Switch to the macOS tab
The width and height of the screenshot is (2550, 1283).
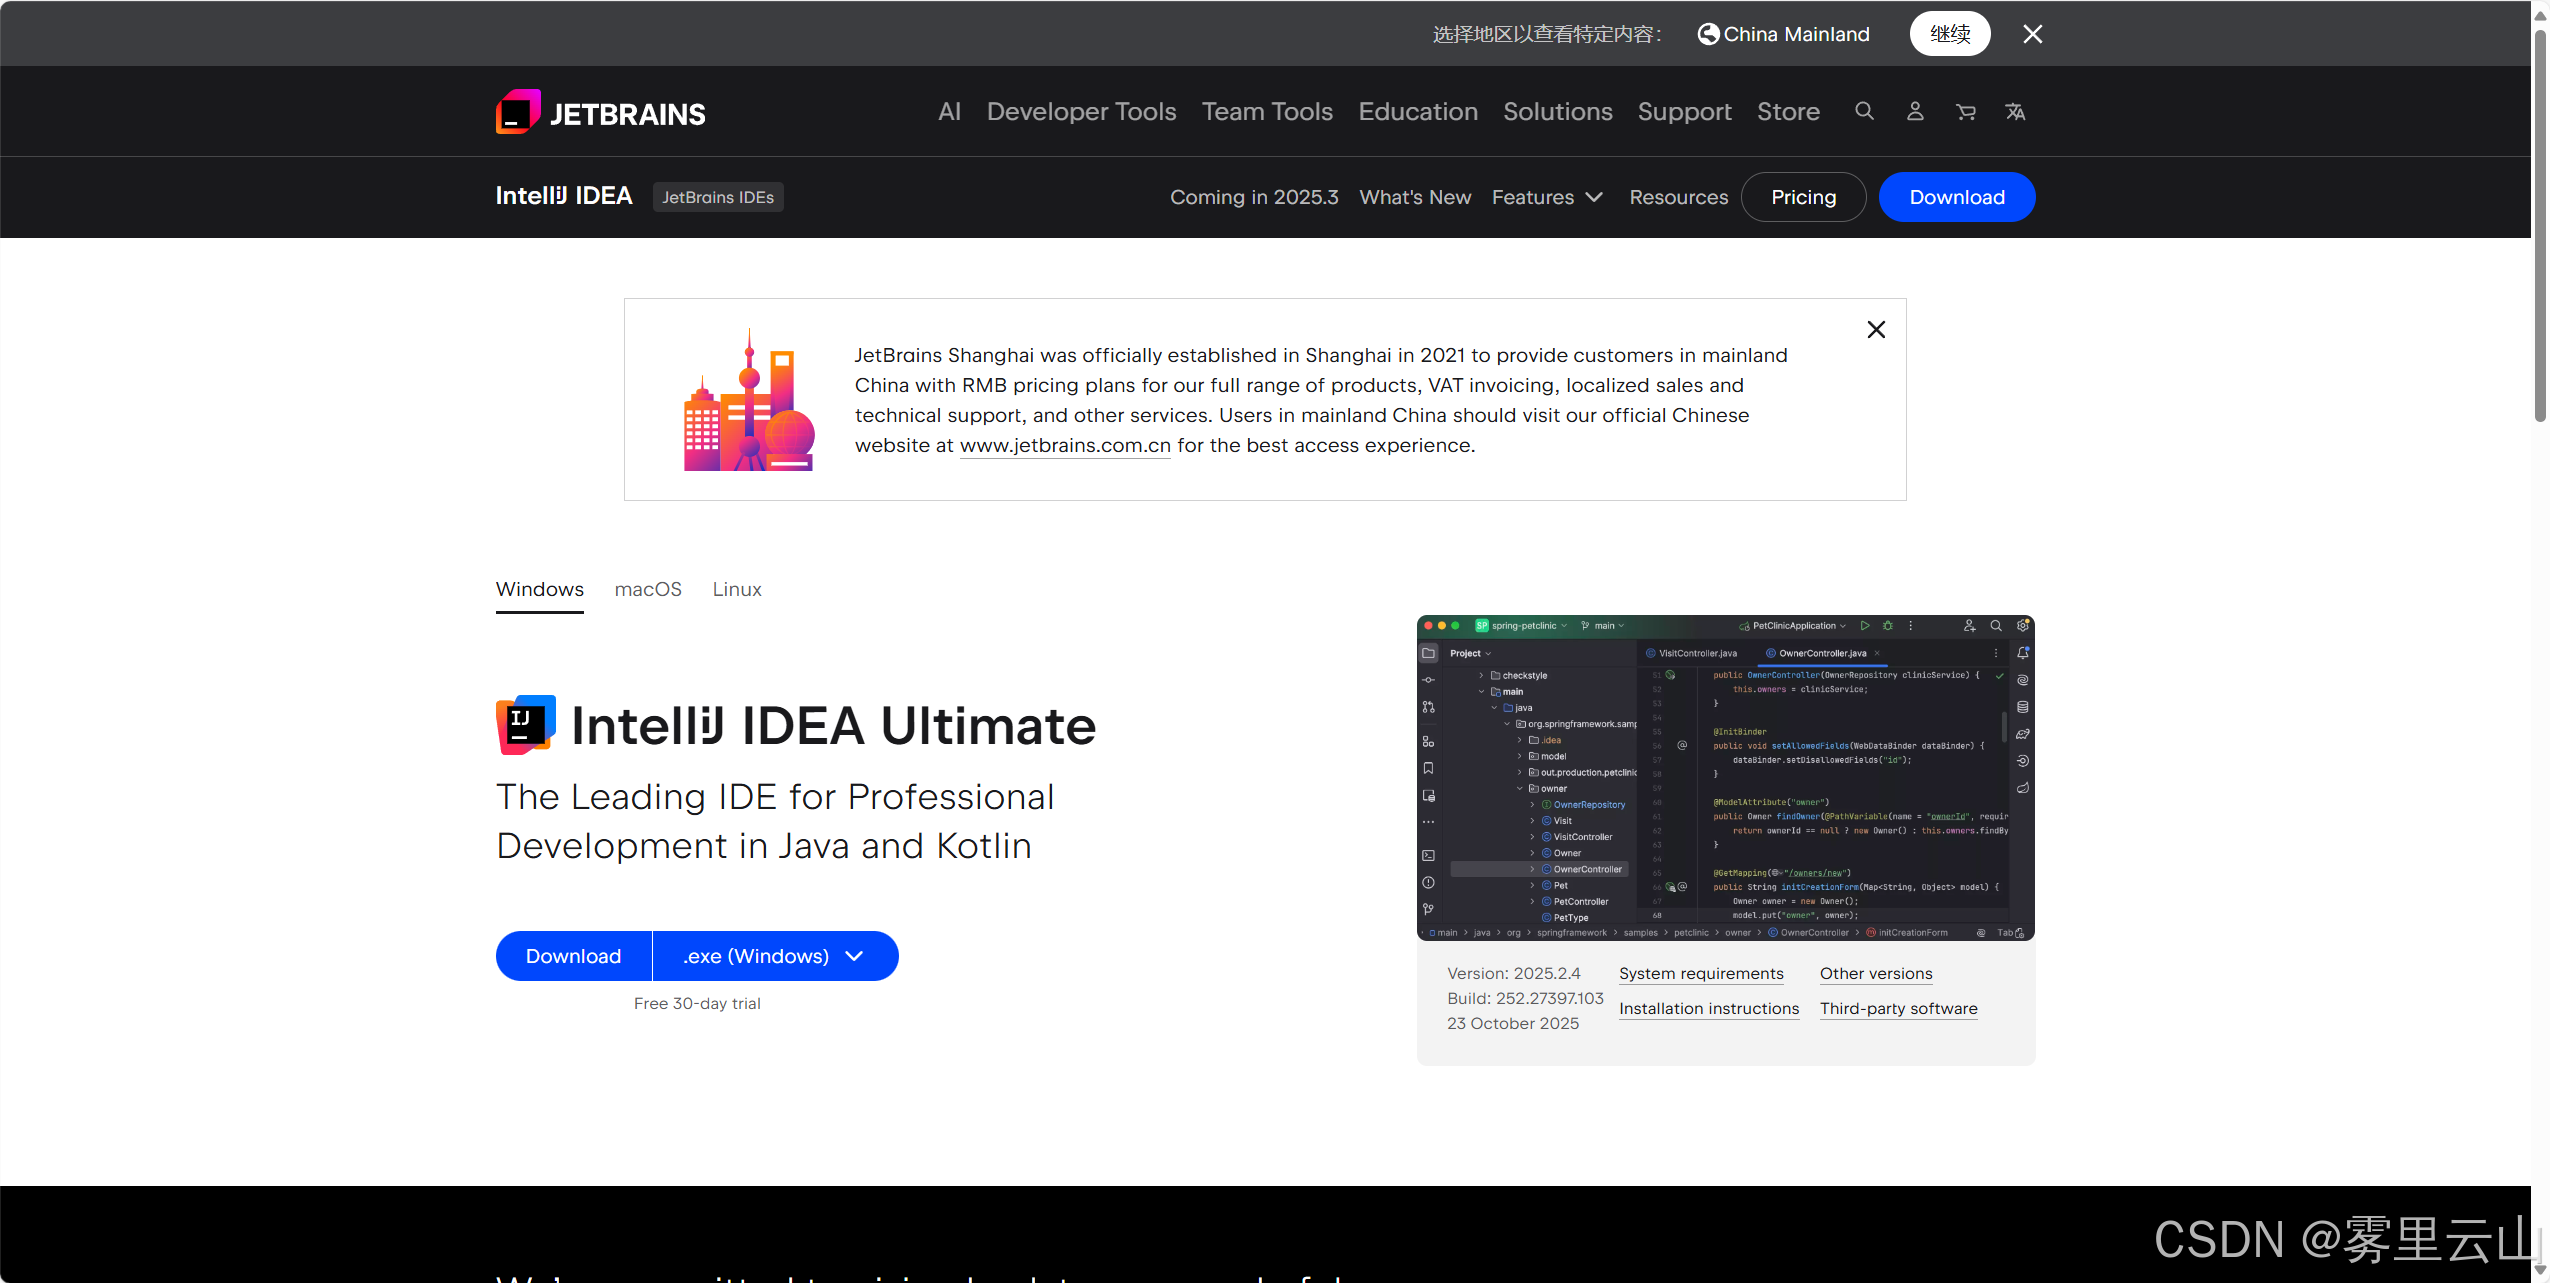click(648, 589)
